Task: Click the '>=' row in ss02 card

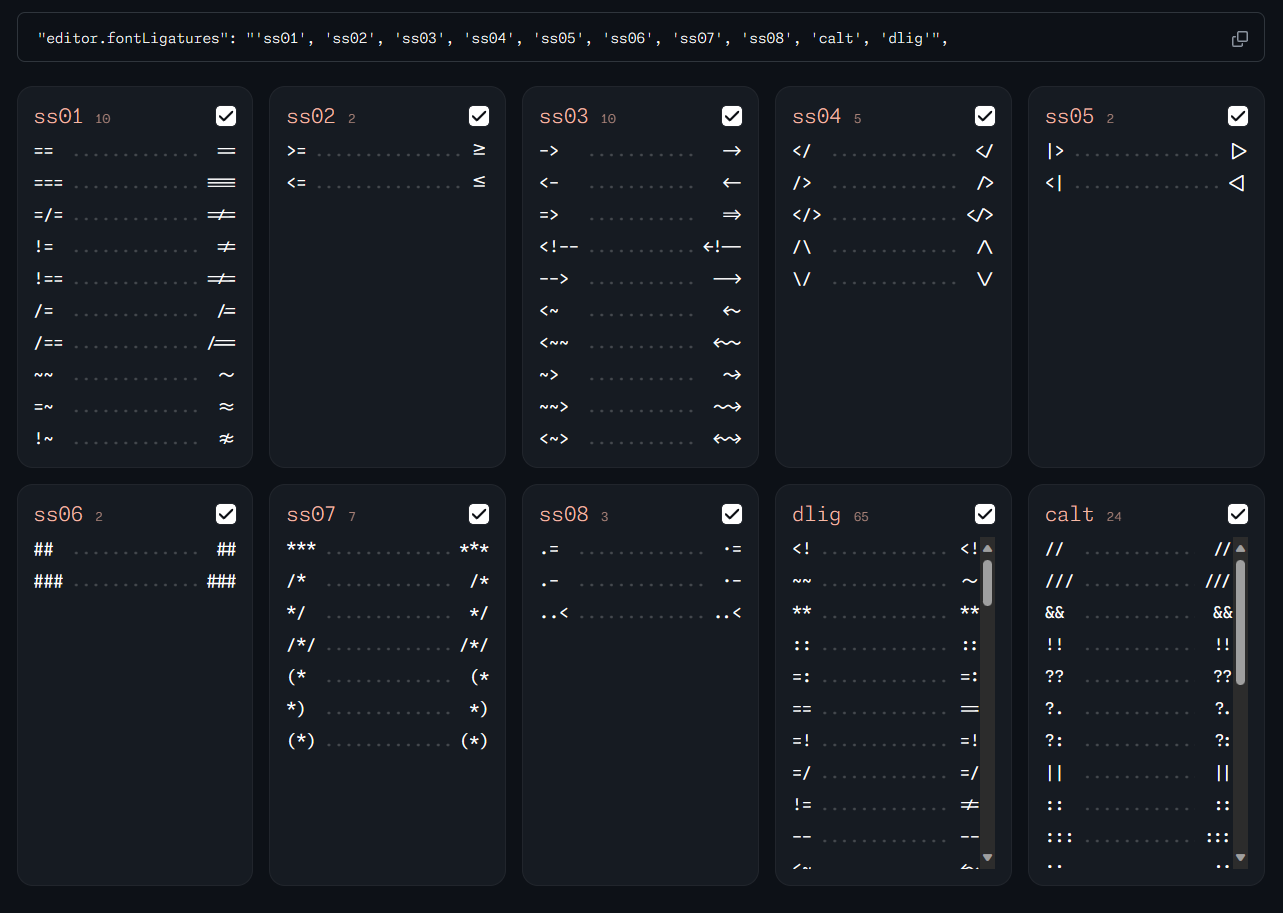Action: 388,151
